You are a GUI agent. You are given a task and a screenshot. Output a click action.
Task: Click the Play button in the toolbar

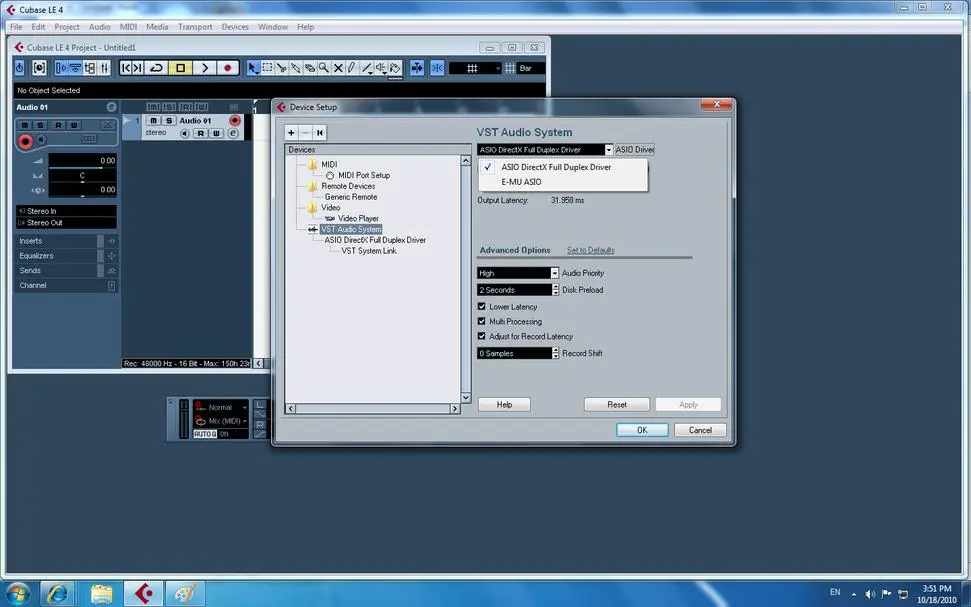[x=204, y=68]
